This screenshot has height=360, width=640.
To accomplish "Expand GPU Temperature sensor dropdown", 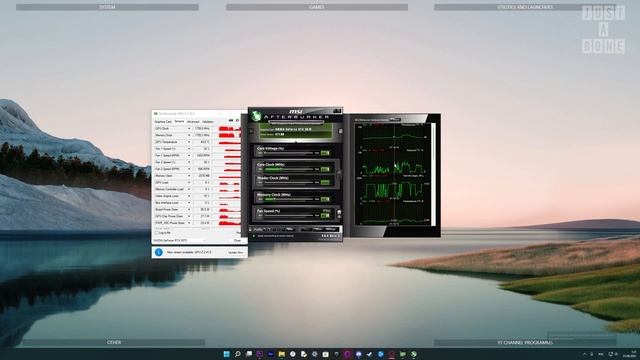I will coord(189,142).
